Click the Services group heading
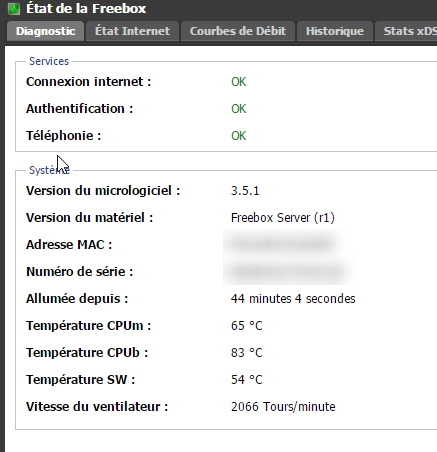 tap(49, 61)
